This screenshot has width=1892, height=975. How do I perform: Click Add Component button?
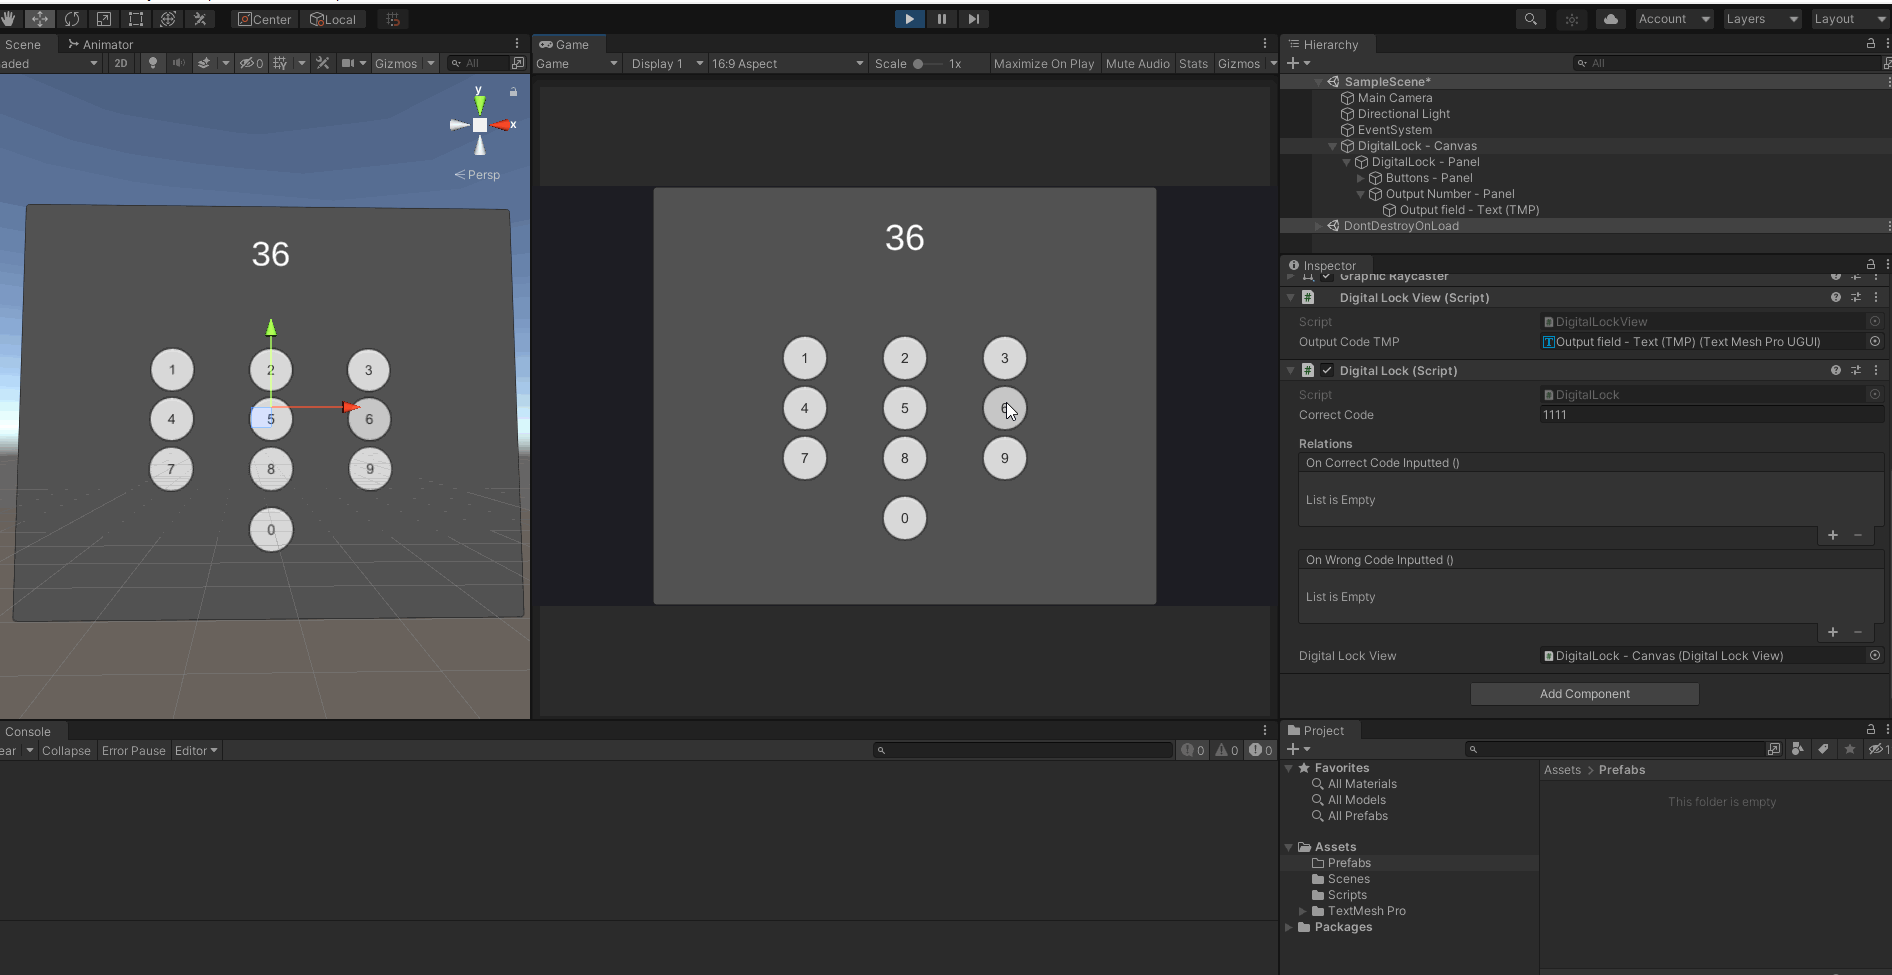[1584, 694]
